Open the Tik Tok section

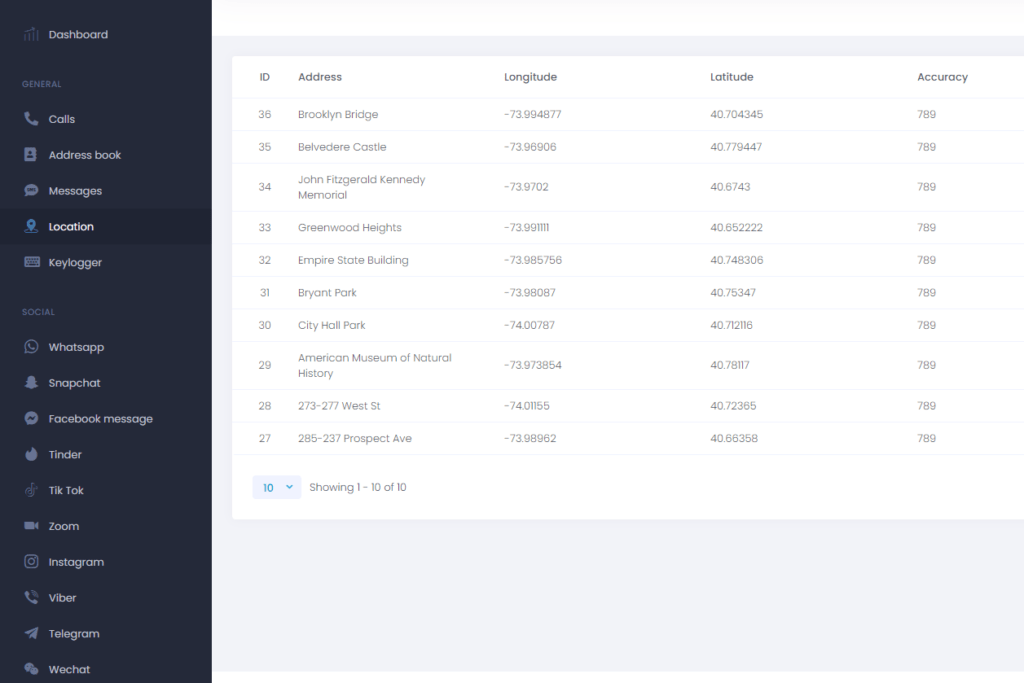pos(66,490)
